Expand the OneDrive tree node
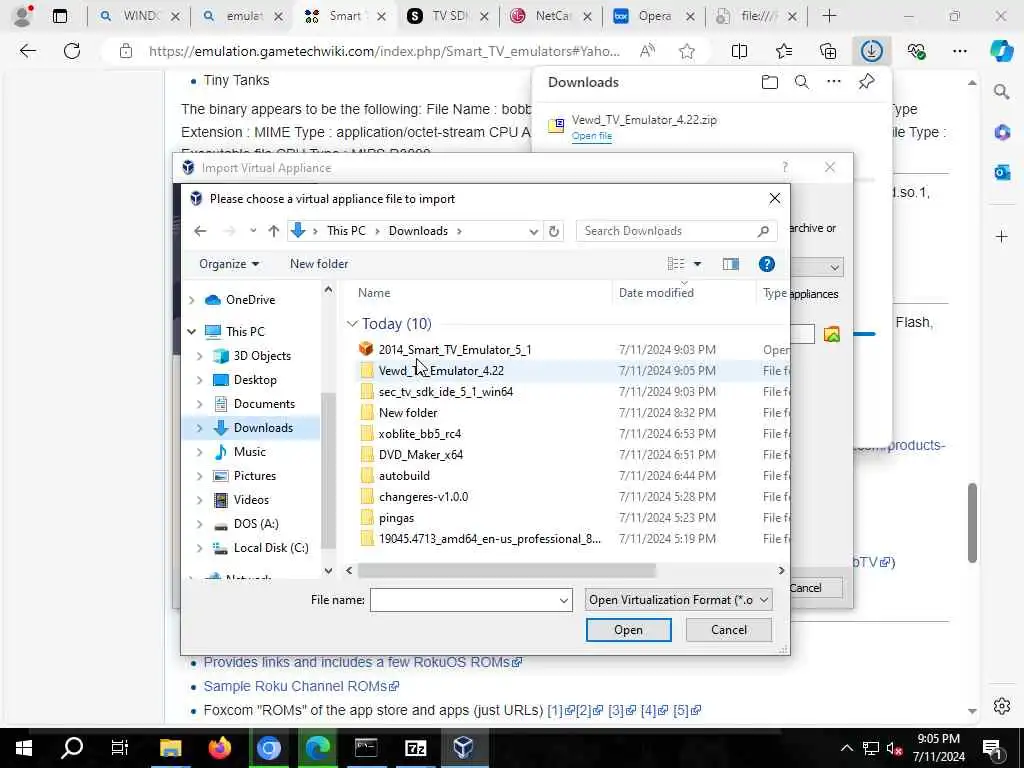 tap(191, 300)
